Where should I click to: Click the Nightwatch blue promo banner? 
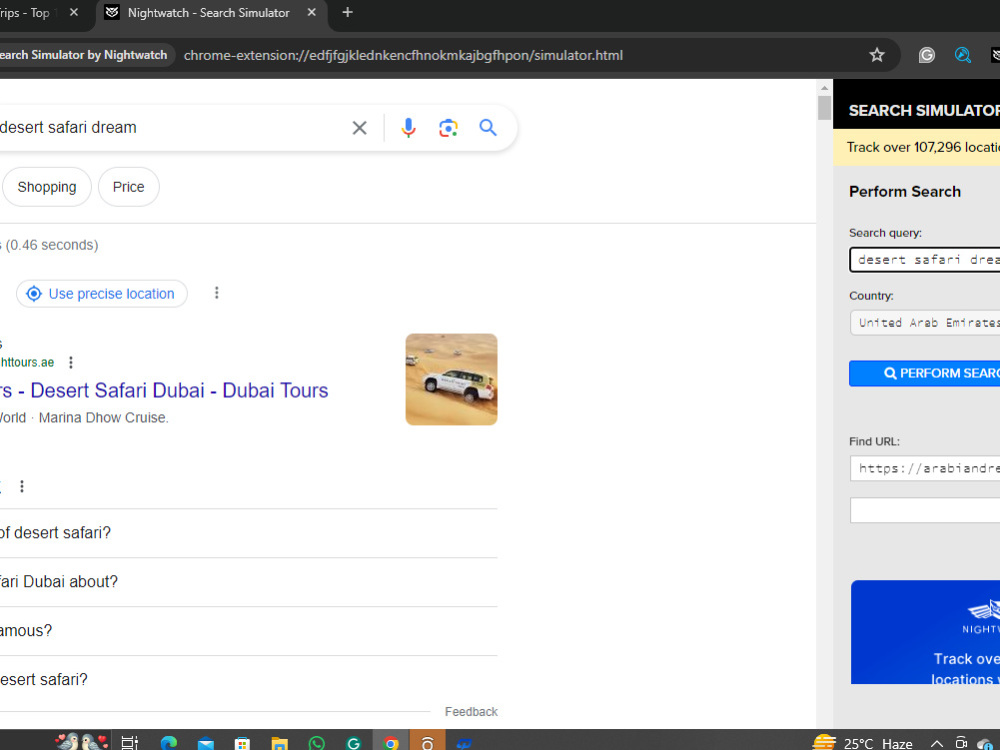coord(925,632)
